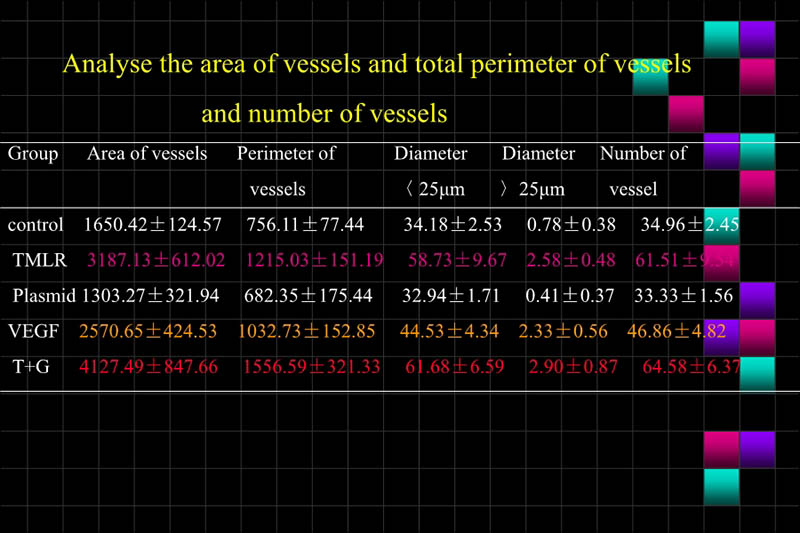This screenshot has width=800, height=533.
Task: Select the T+G area value 4127.49±847.66
Action: click(x=150, y=367)
